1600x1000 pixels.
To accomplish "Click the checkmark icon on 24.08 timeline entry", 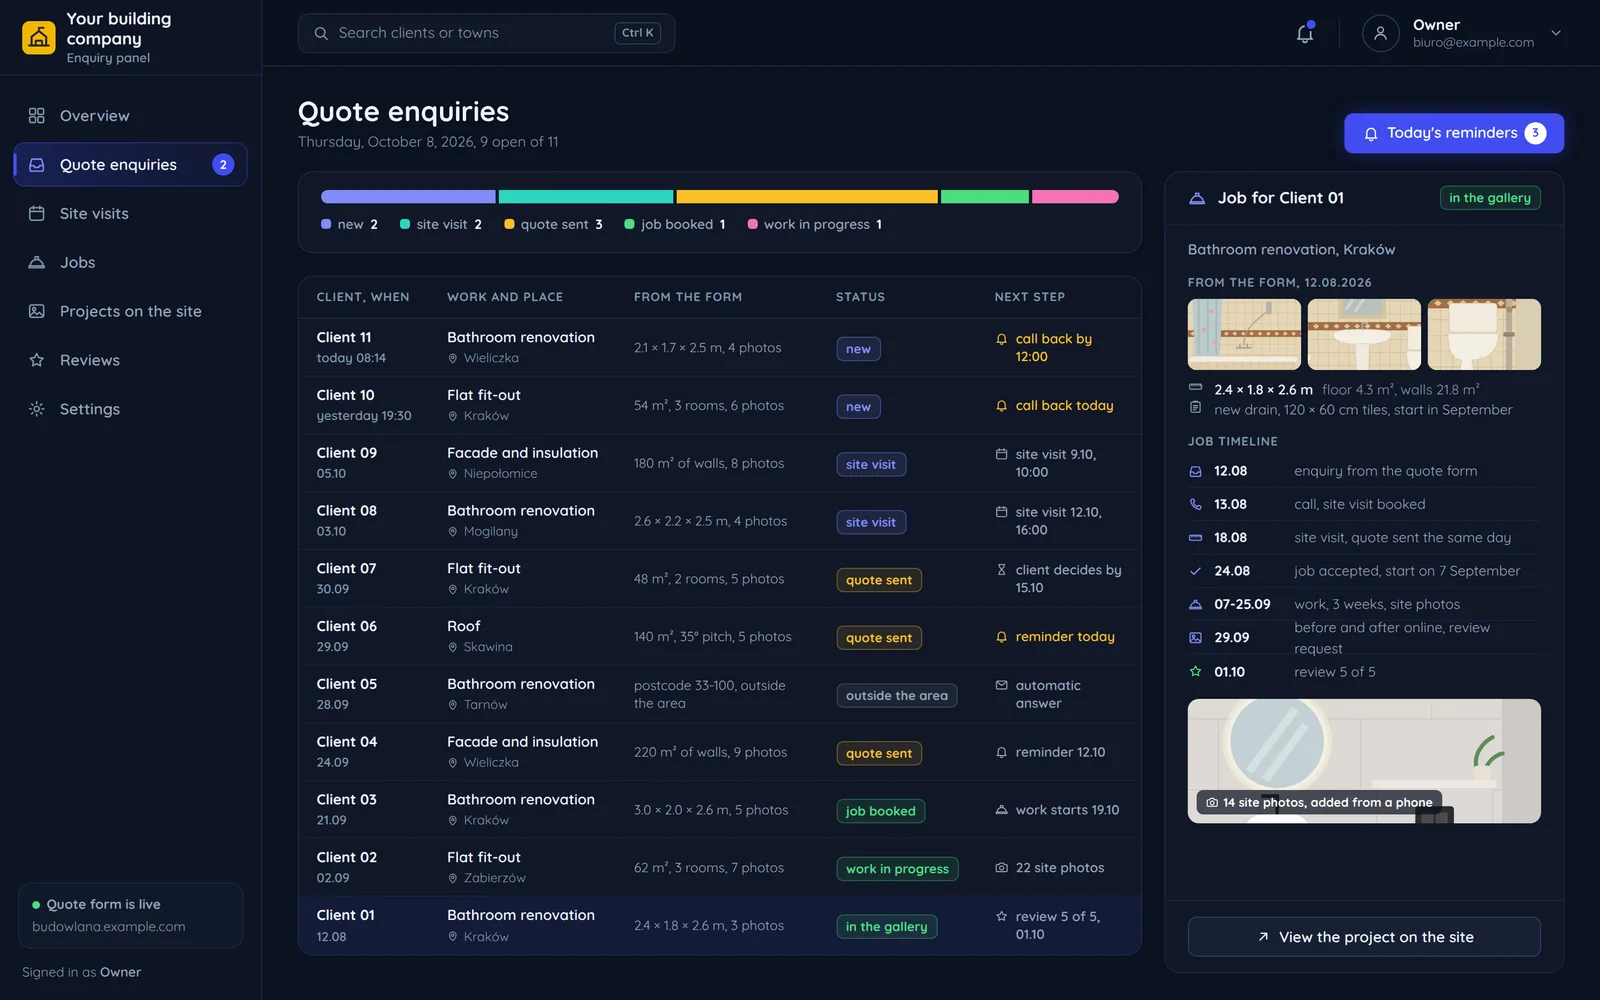I will tap(1195, 571).
